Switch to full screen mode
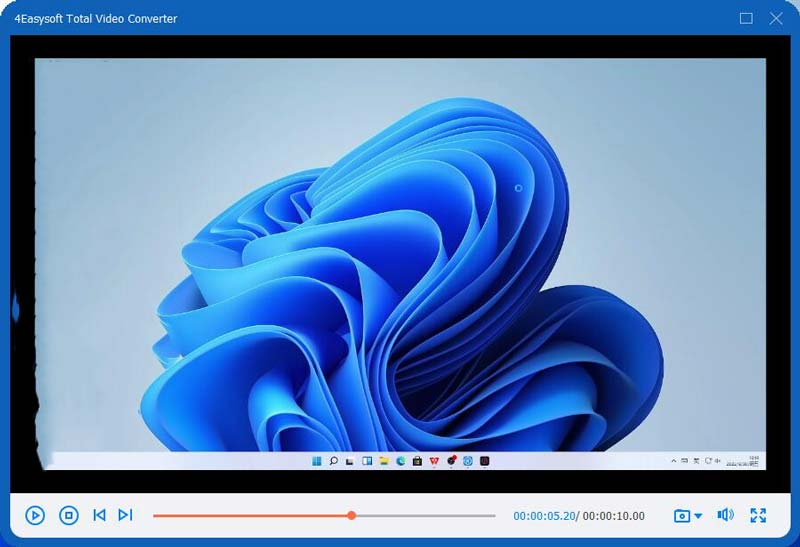Screen dimensions: 800x547 point(758,515)
